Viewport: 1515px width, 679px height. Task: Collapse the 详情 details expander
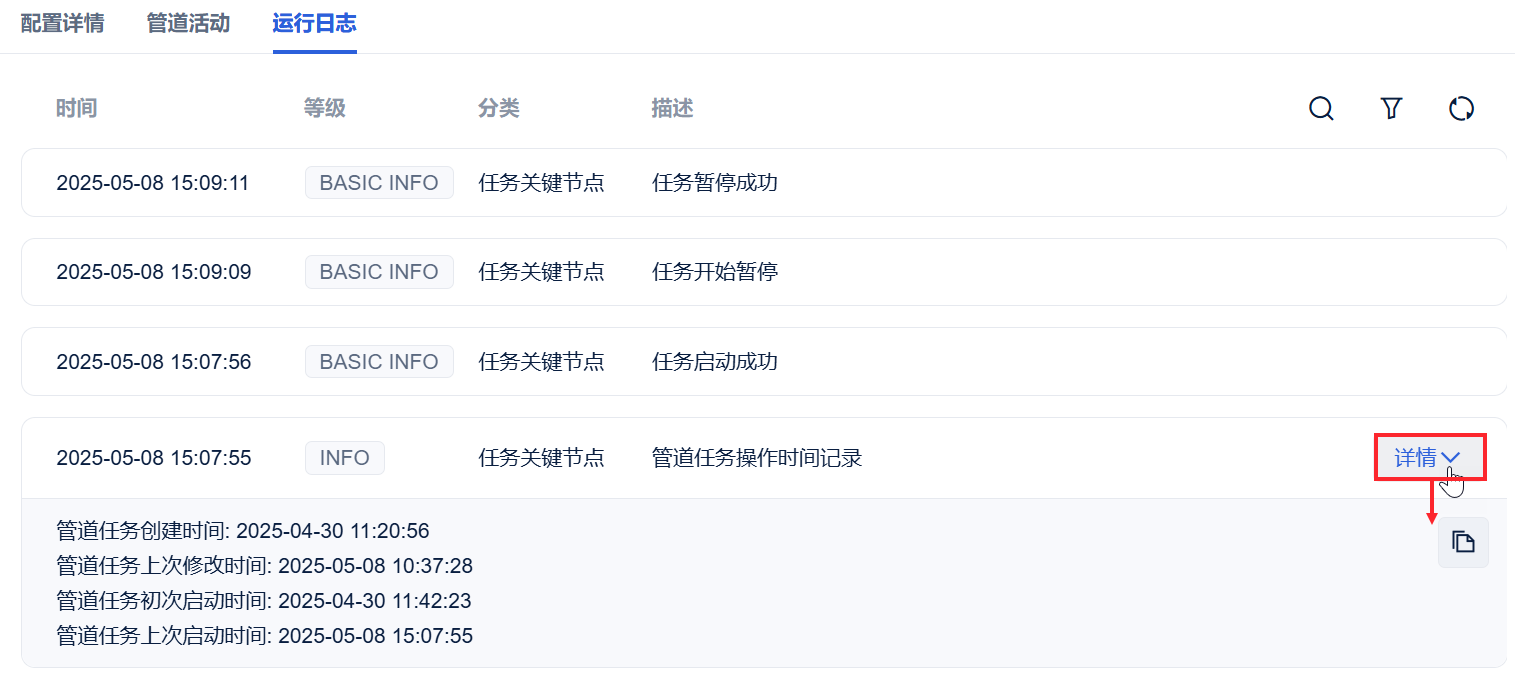(1428, 458)
